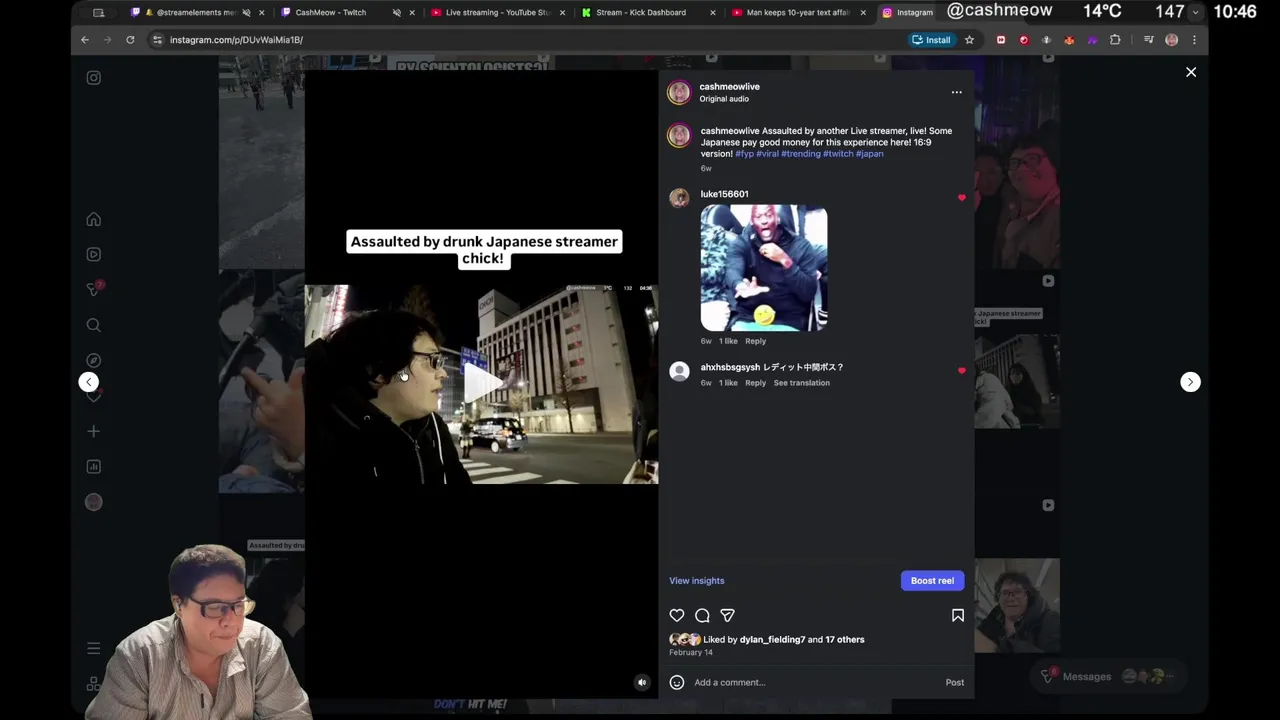Click the browser Forward arrow
This screenshot has width=1280, height=720.
tap(107, 40)
